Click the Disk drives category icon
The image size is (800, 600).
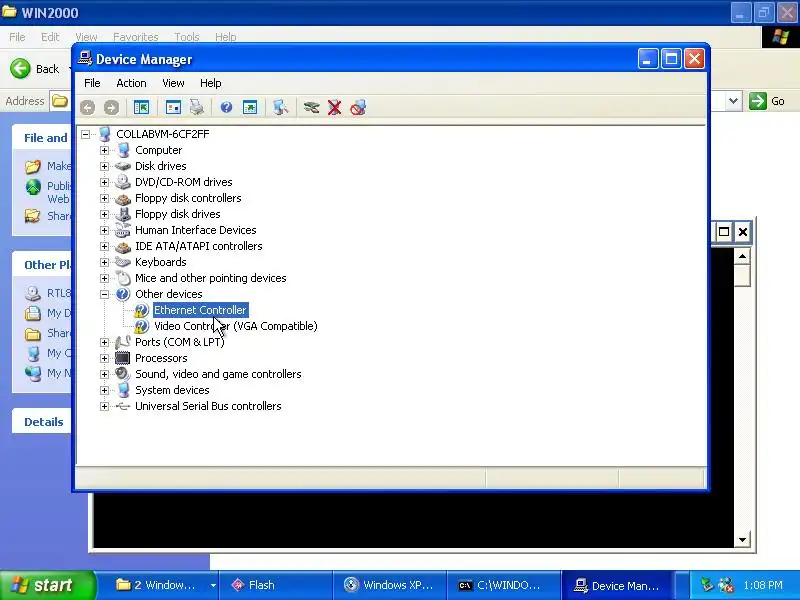123,166
